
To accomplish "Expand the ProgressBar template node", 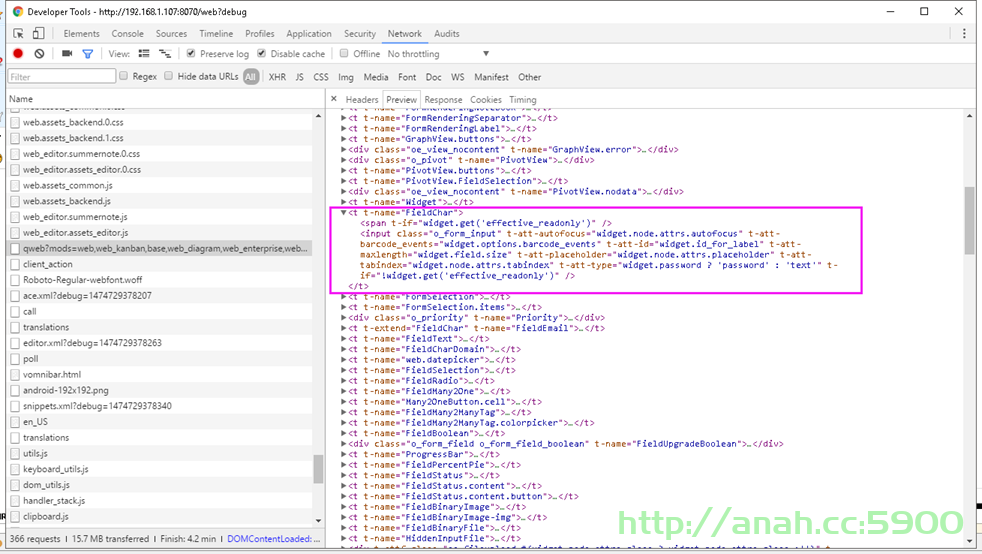I will pyautogui.click(x=343, y=454).
